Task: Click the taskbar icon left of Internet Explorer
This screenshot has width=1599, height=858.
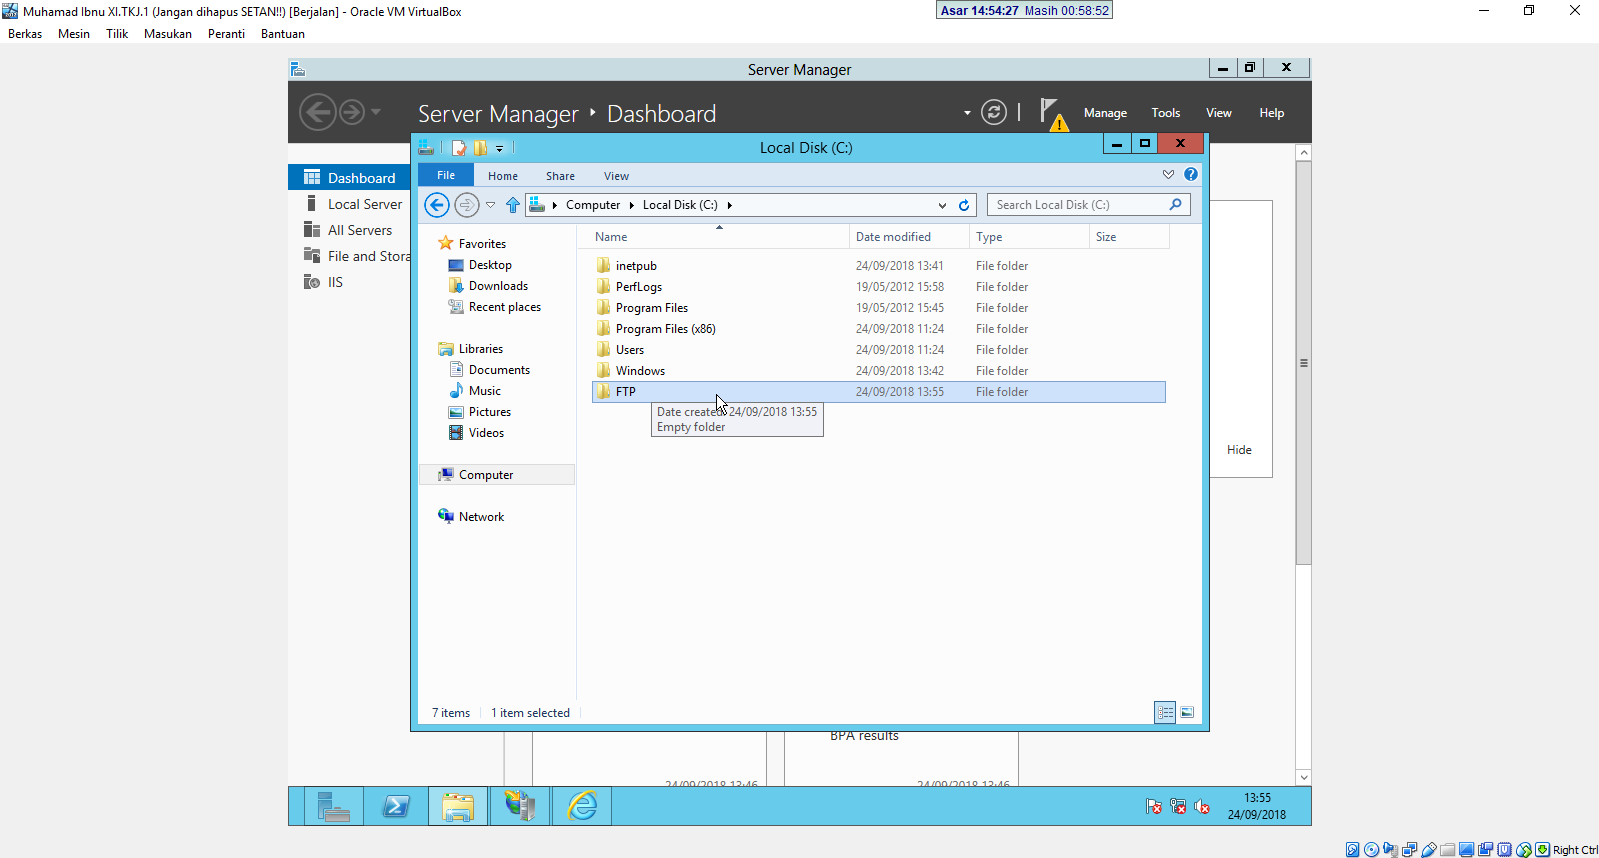Action: tap(520, 806)
